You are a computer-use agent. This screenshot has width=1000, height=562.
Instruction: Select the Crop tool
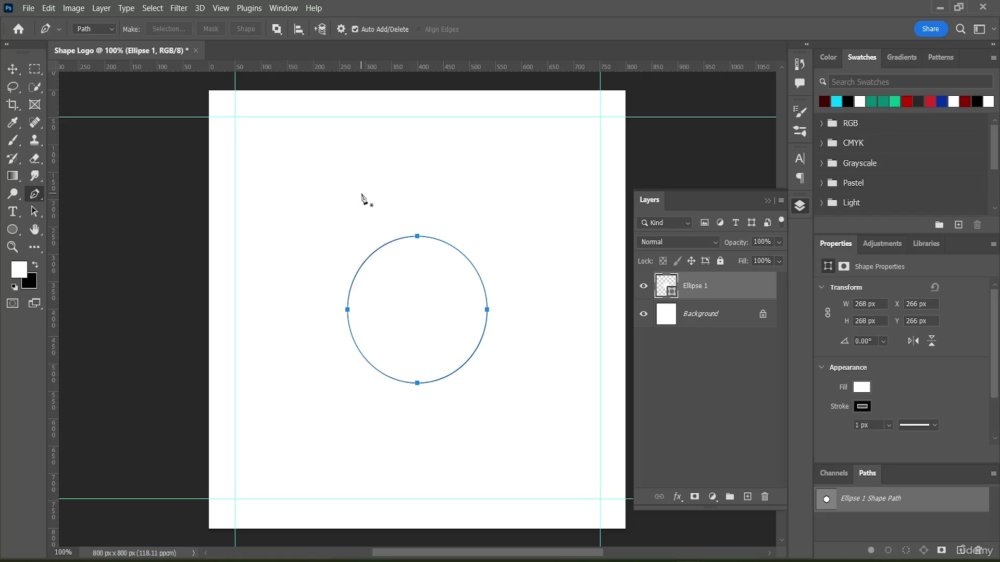point(13,105)
